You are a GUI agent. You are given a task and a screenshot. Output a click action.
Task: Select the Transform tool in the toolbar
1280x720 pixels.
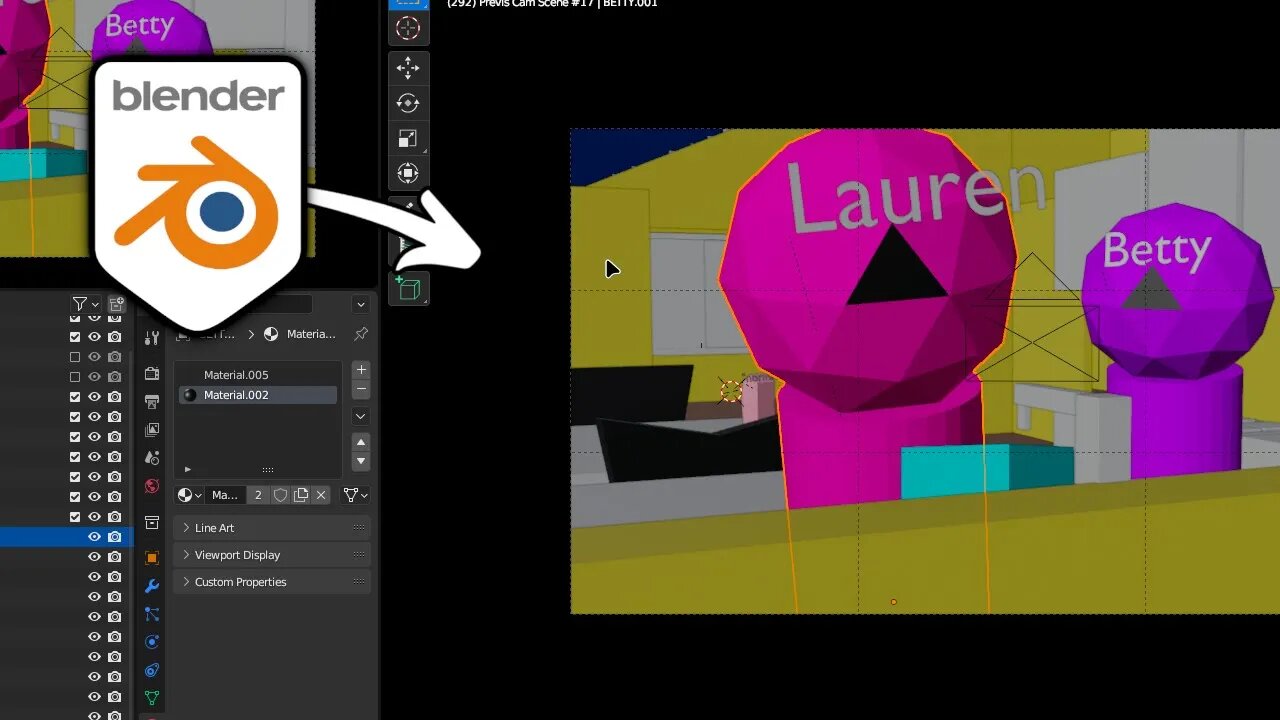[x=408, y=174]
